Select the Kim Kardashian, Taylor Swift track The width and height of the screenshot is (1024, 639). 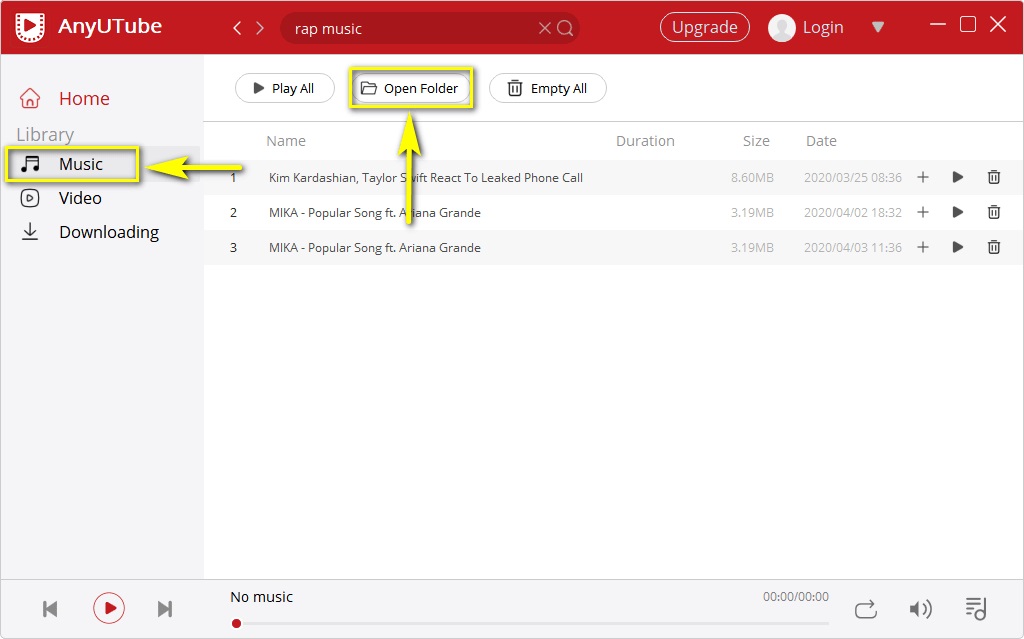click(426, 178)
